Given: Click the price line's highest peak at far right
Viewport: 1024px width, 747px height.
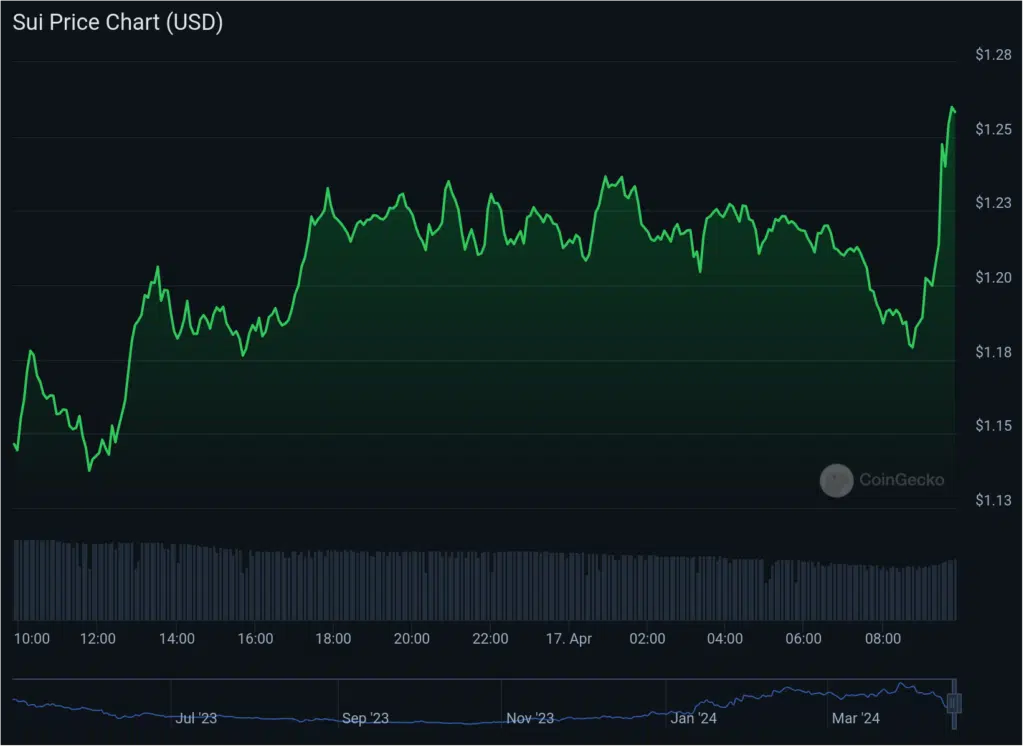Looking at the screenshot, I should tap(952, 107).
